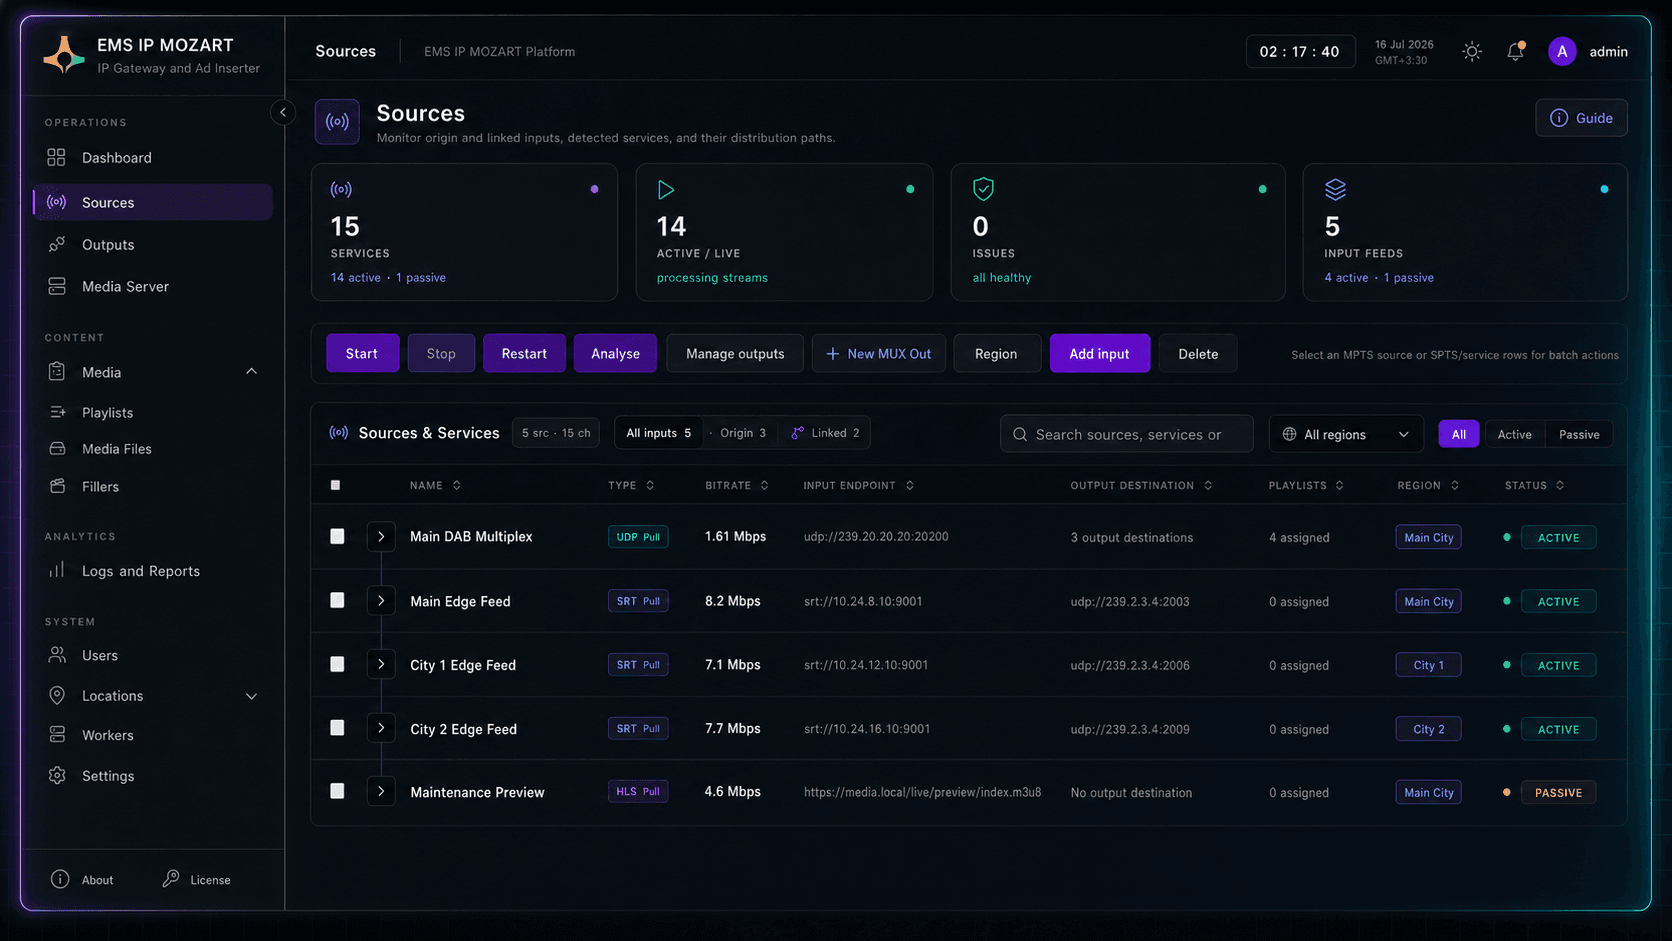The height and width of the screenshot is (941, 1672).
Task: Check the Main DAB Multiplex row checkbox
Action: point(337,536)
